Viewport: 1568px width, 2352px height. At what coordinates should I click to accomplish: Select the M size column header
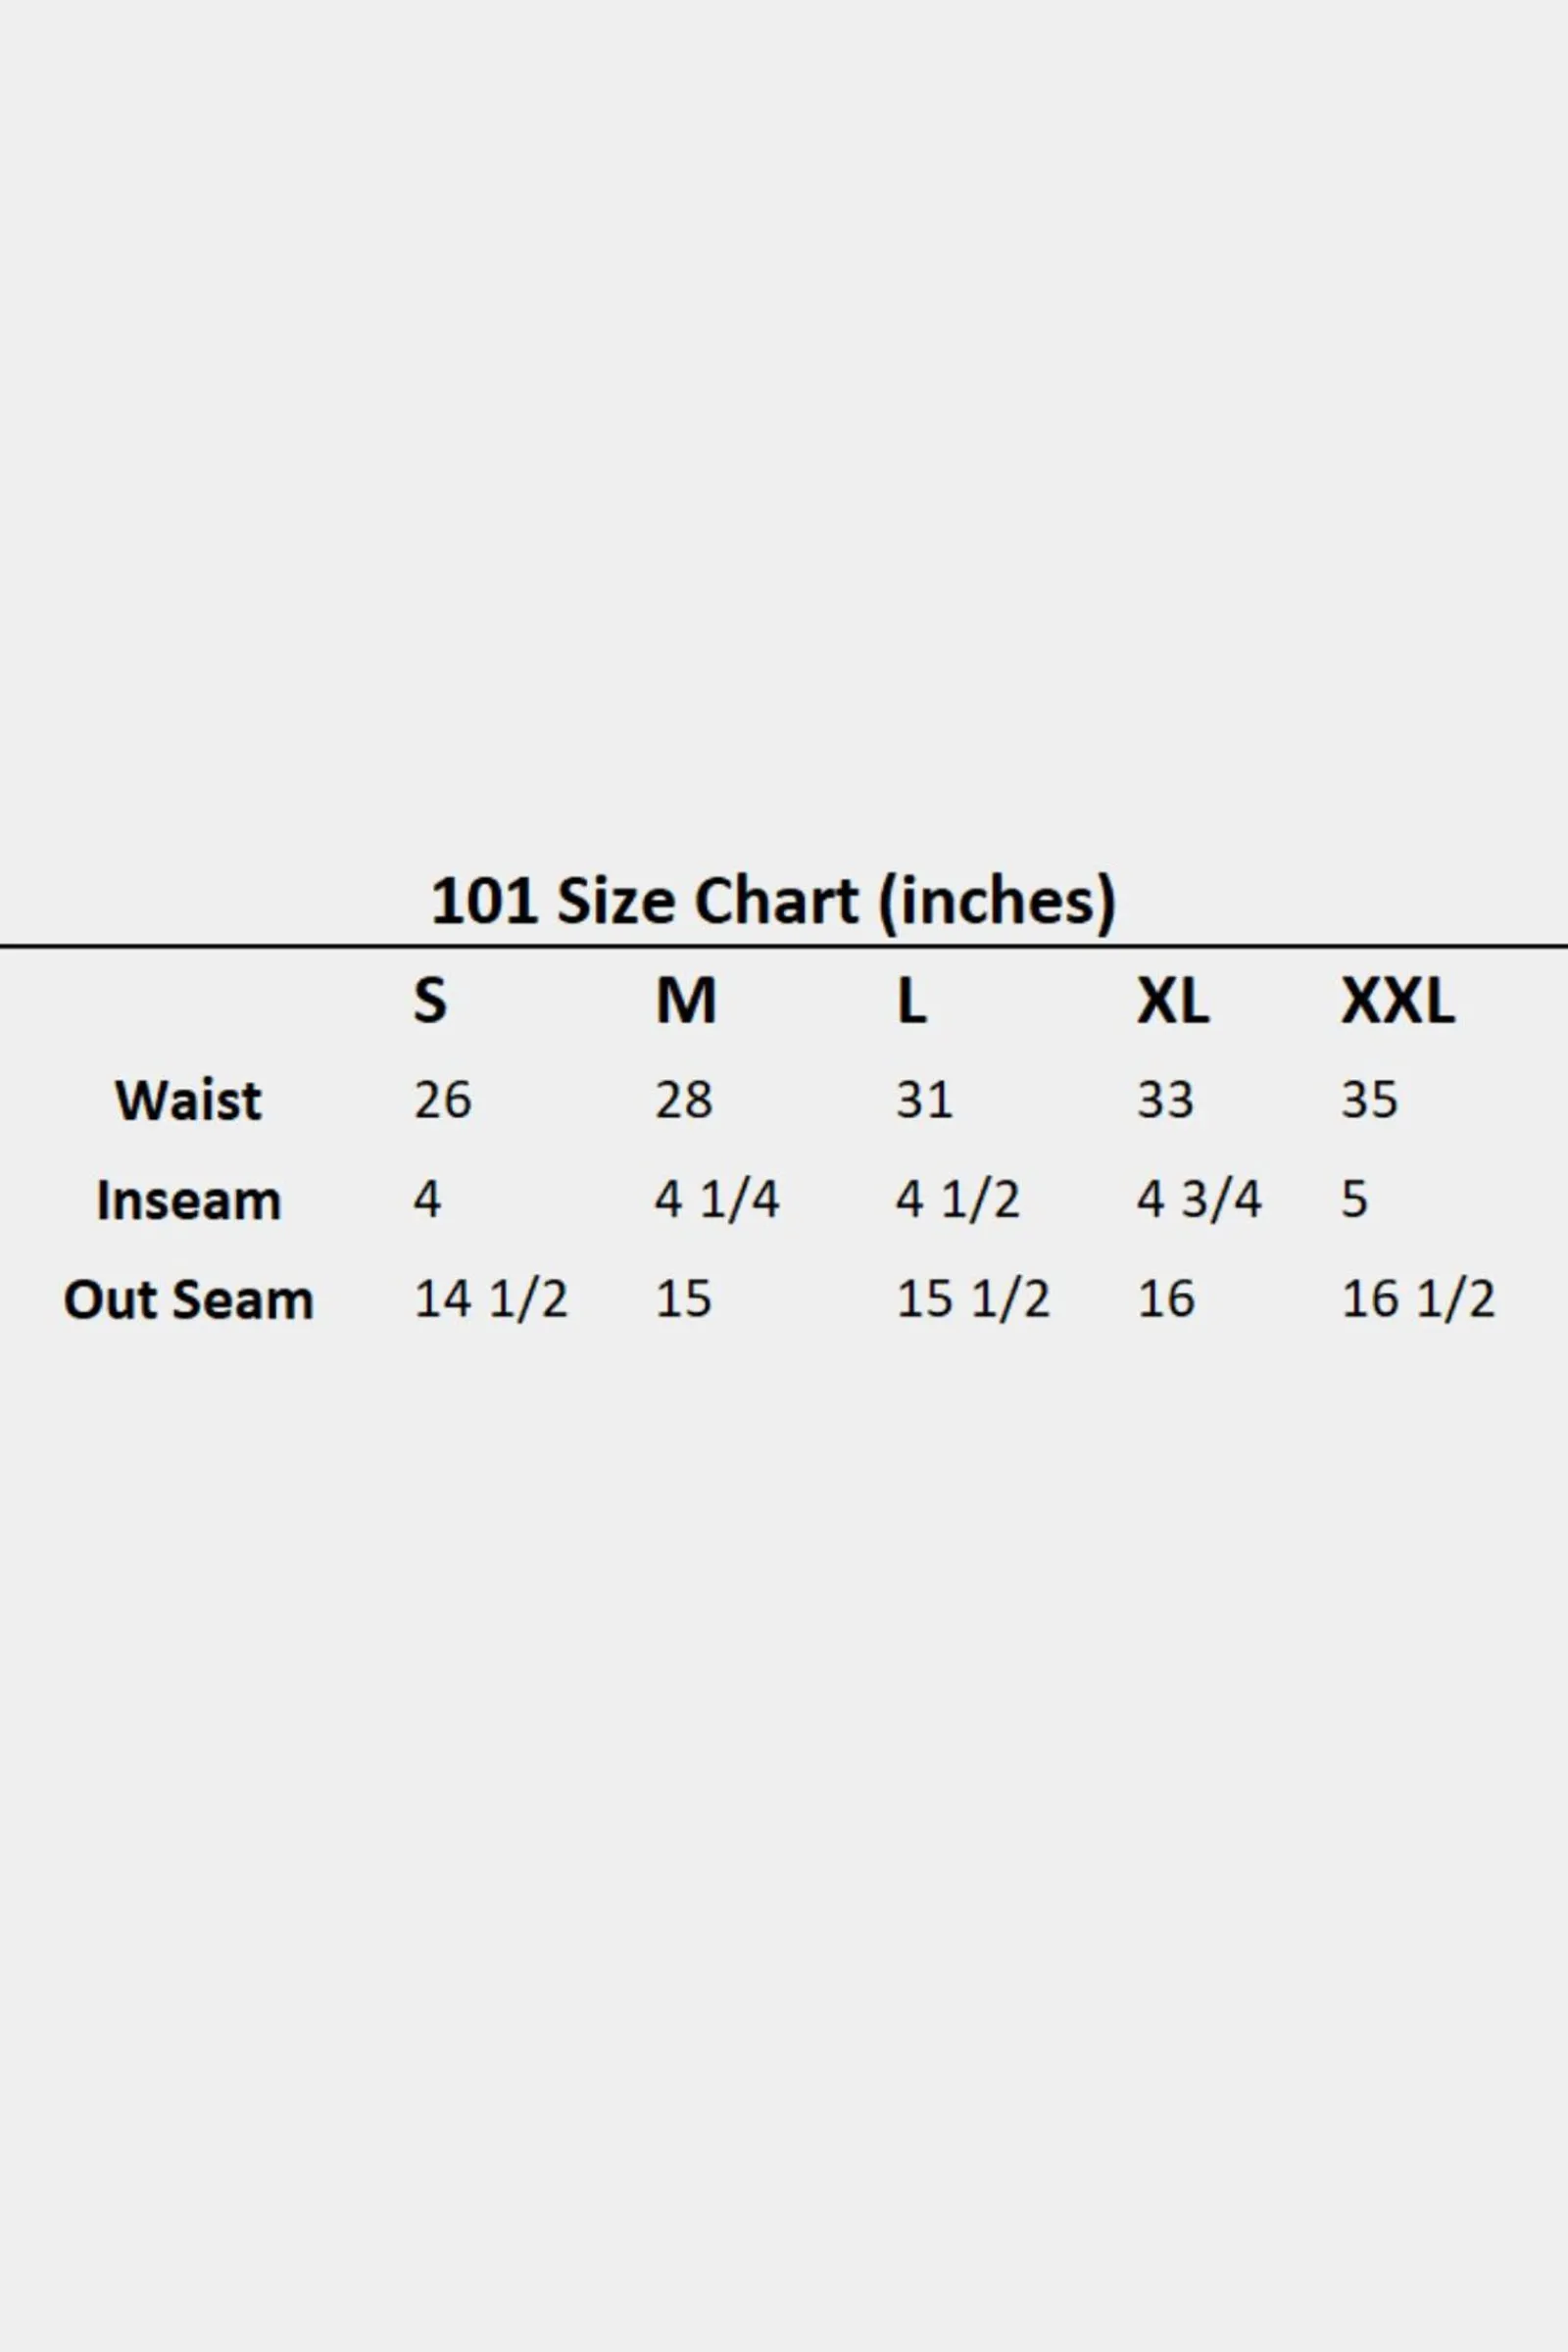[686, 1000]
